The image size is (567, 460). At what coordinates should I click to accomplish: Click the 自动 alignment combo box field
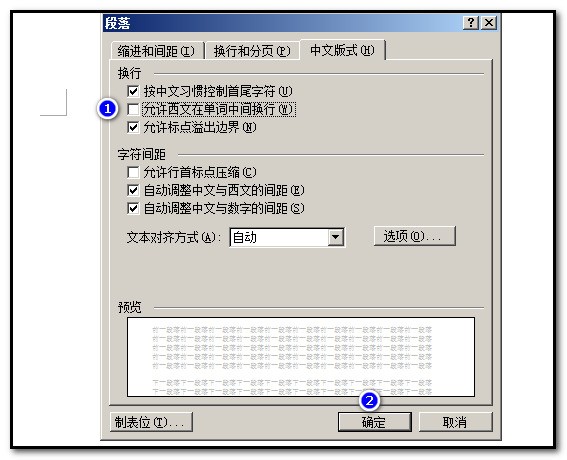click(287, 238)
